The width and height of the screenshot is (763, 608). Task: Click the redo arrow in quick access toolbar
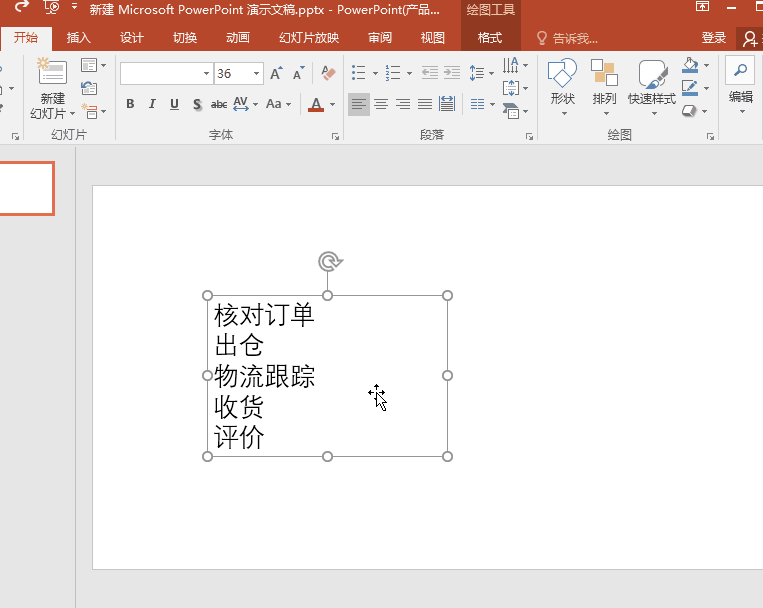[21, 7]
